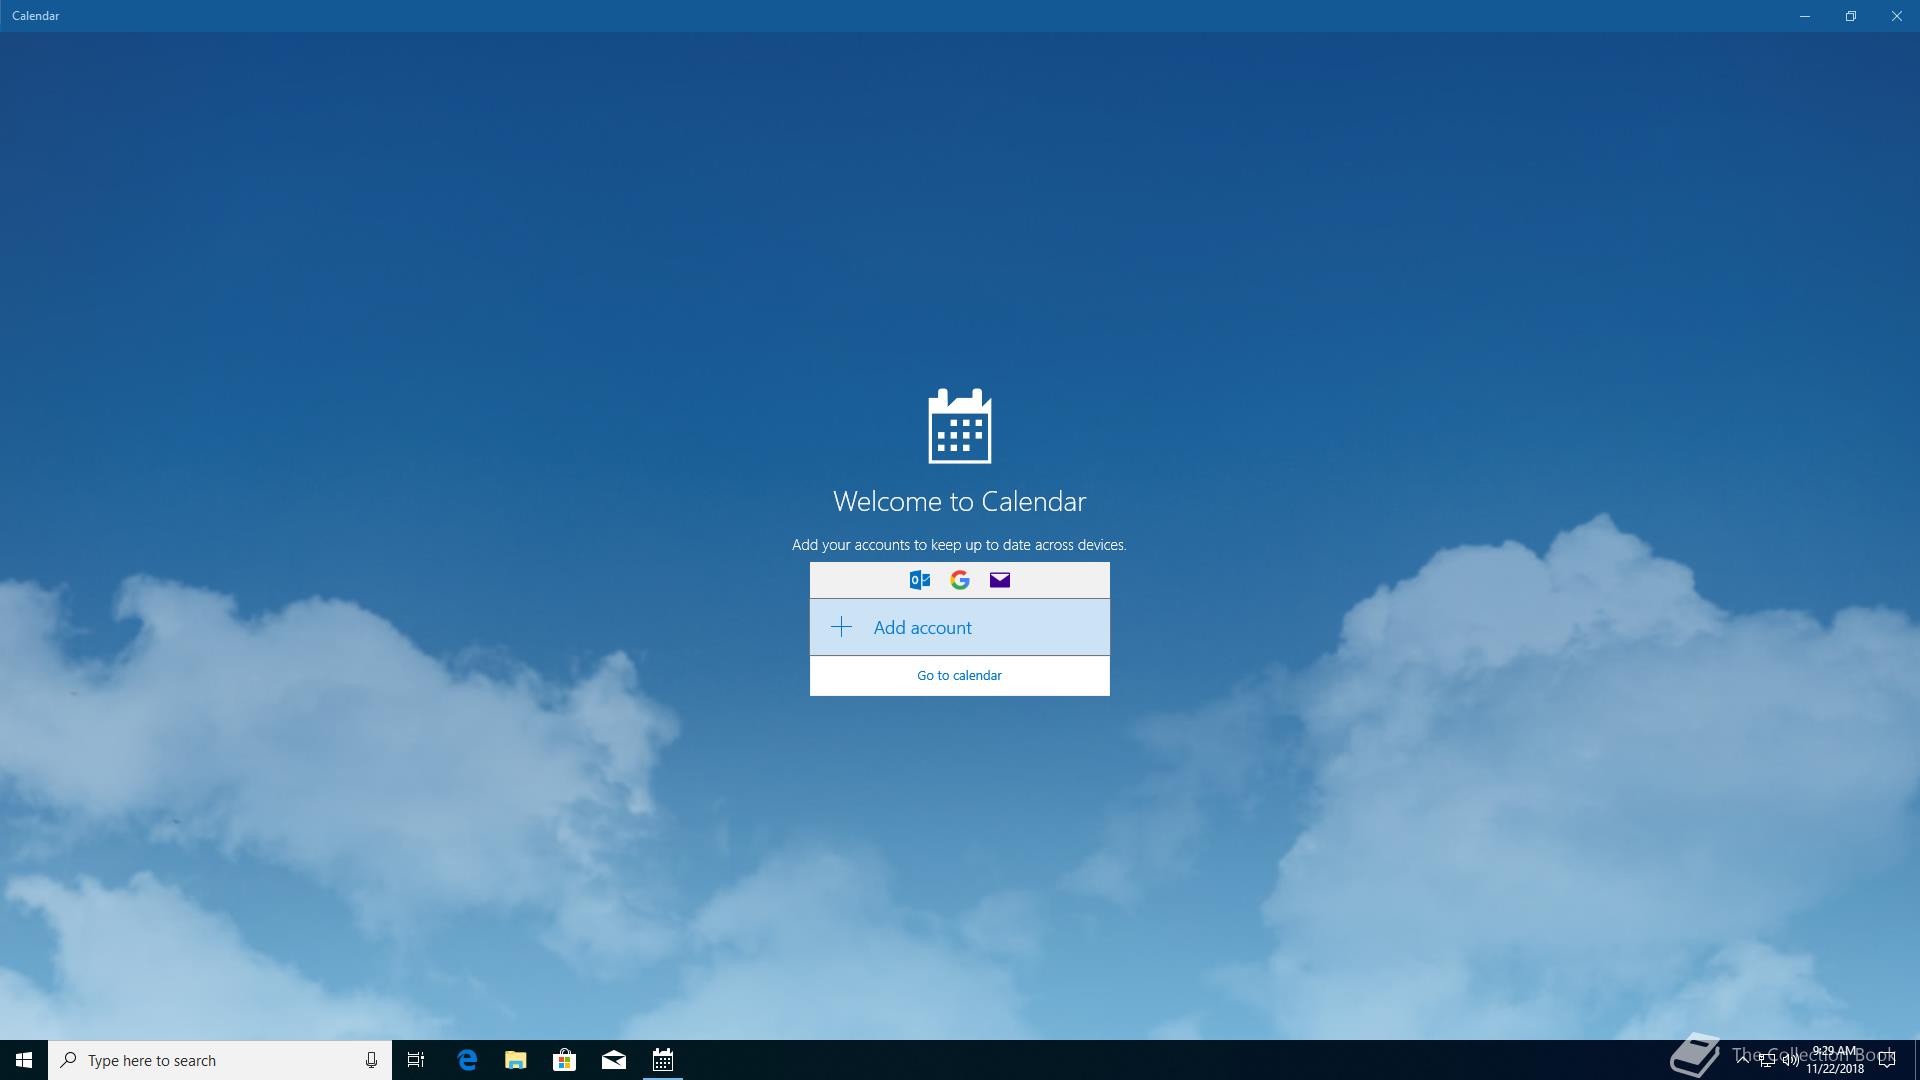Open the Mail app from the taskbar
Screen dimensions: 1920x1080
coord(614,1060)
